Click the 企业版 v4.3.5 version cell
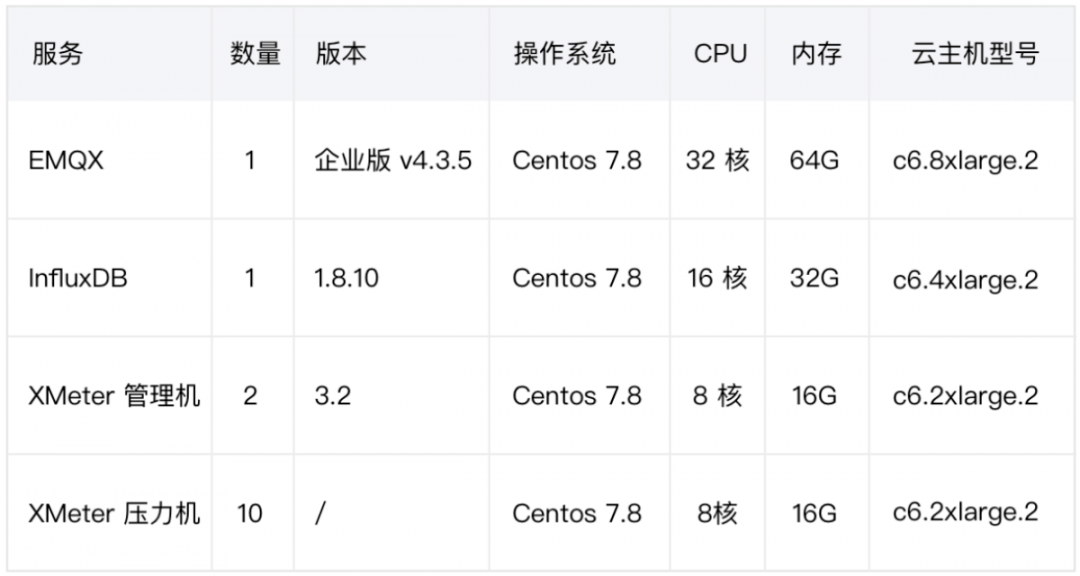The image size is (1080, 576). (393, 160)
